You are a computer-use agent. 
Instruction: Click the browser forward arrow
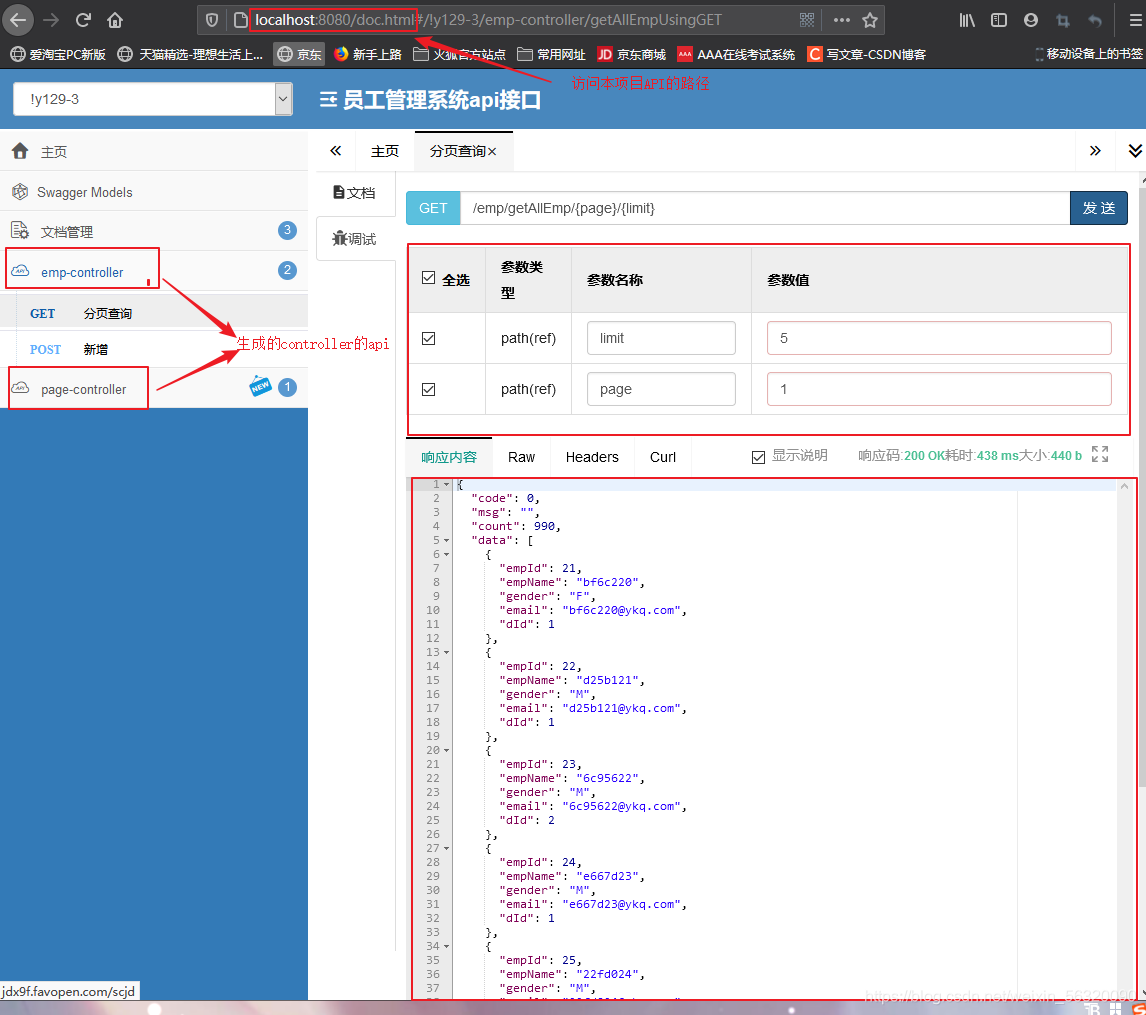(50, 20)
